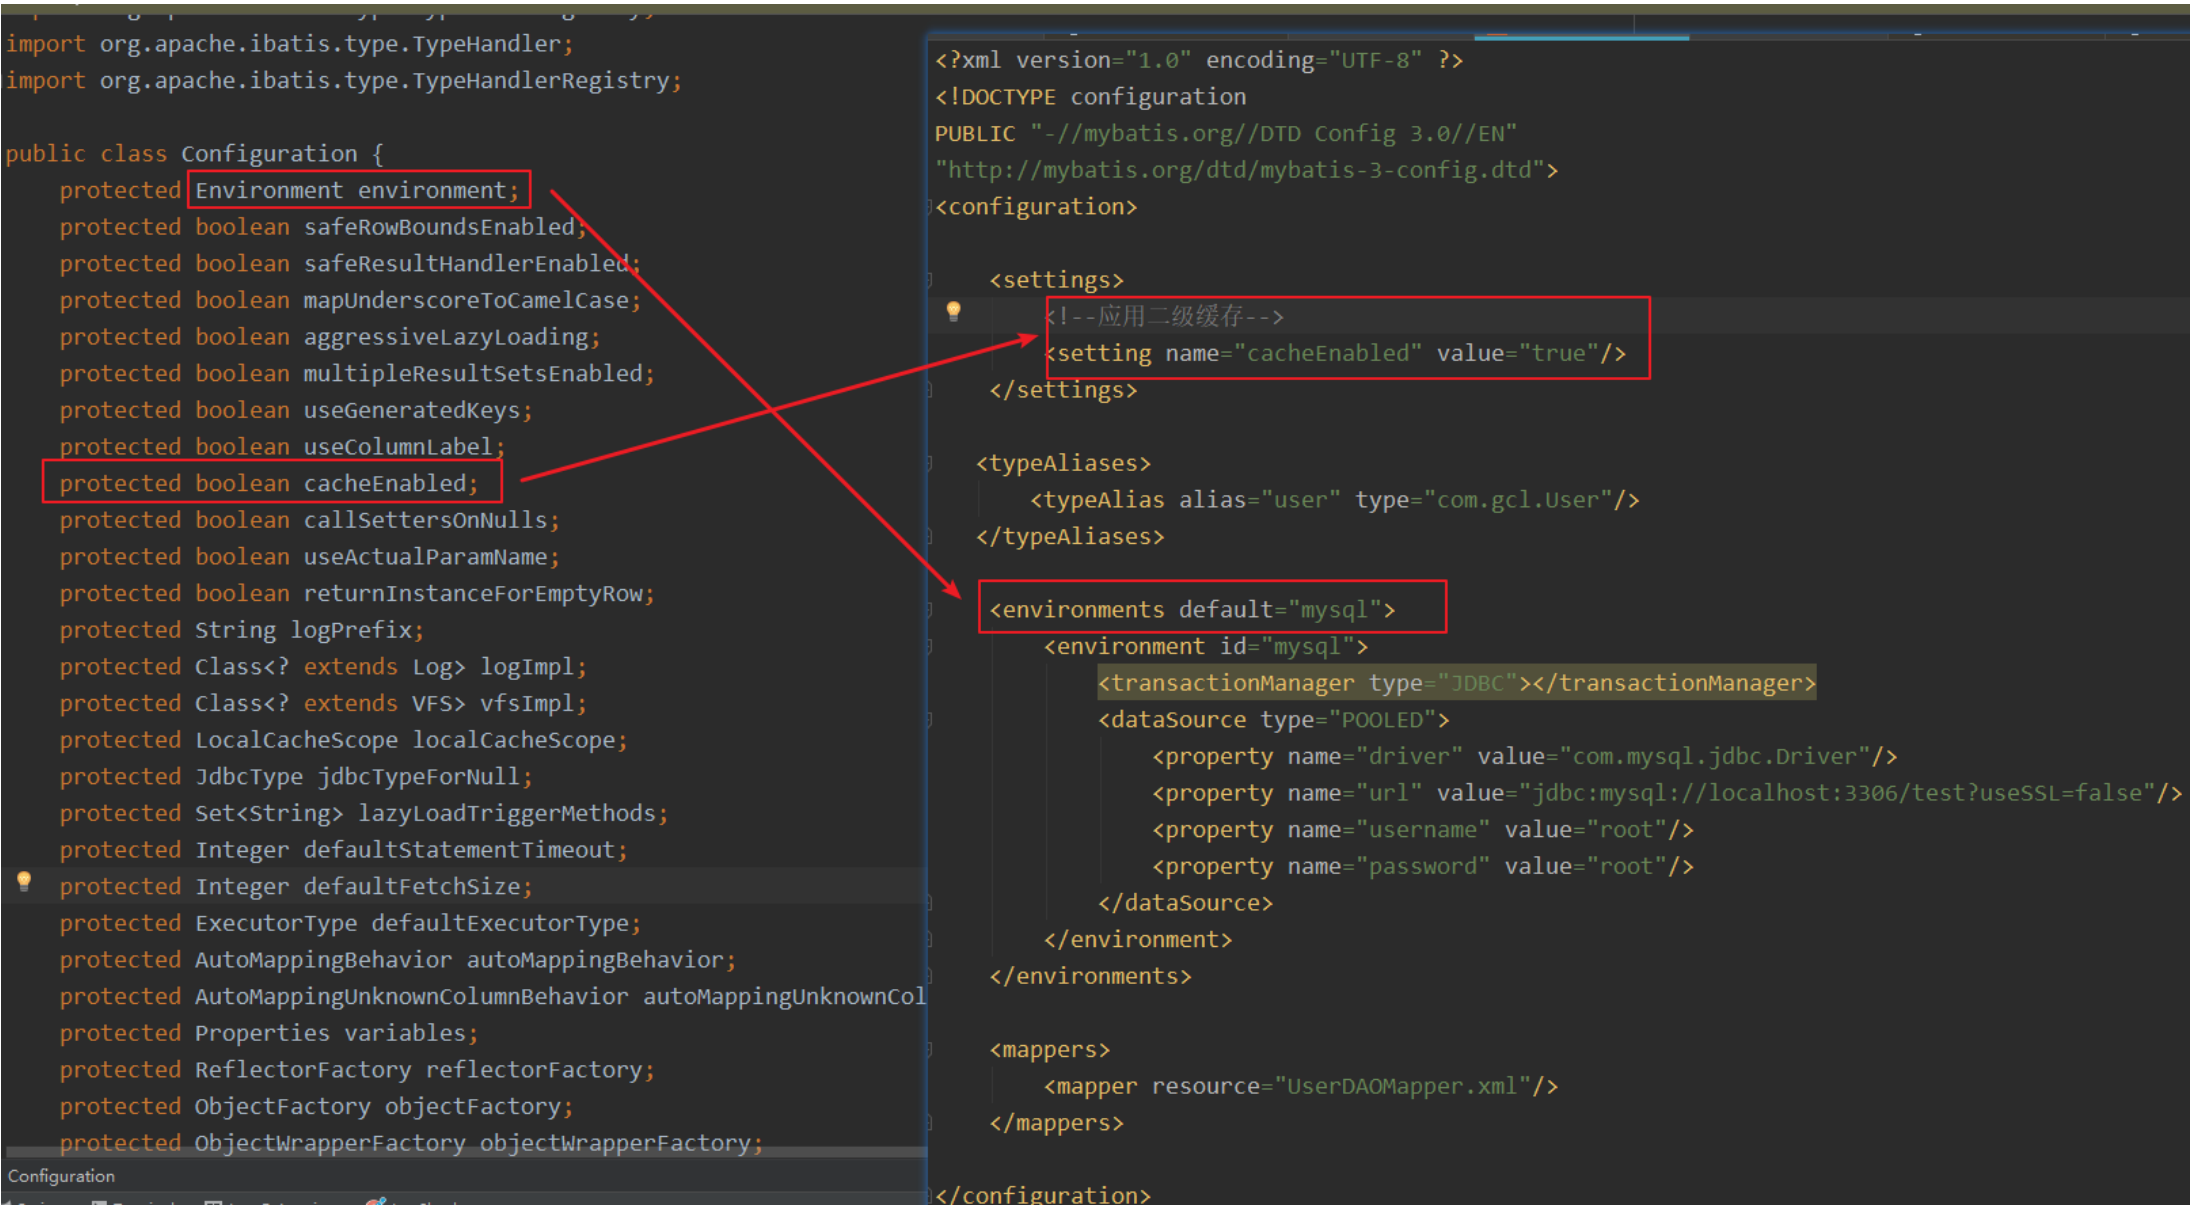
Task: Fold the <dataSource> block in gutter
Action: (930, 720)
